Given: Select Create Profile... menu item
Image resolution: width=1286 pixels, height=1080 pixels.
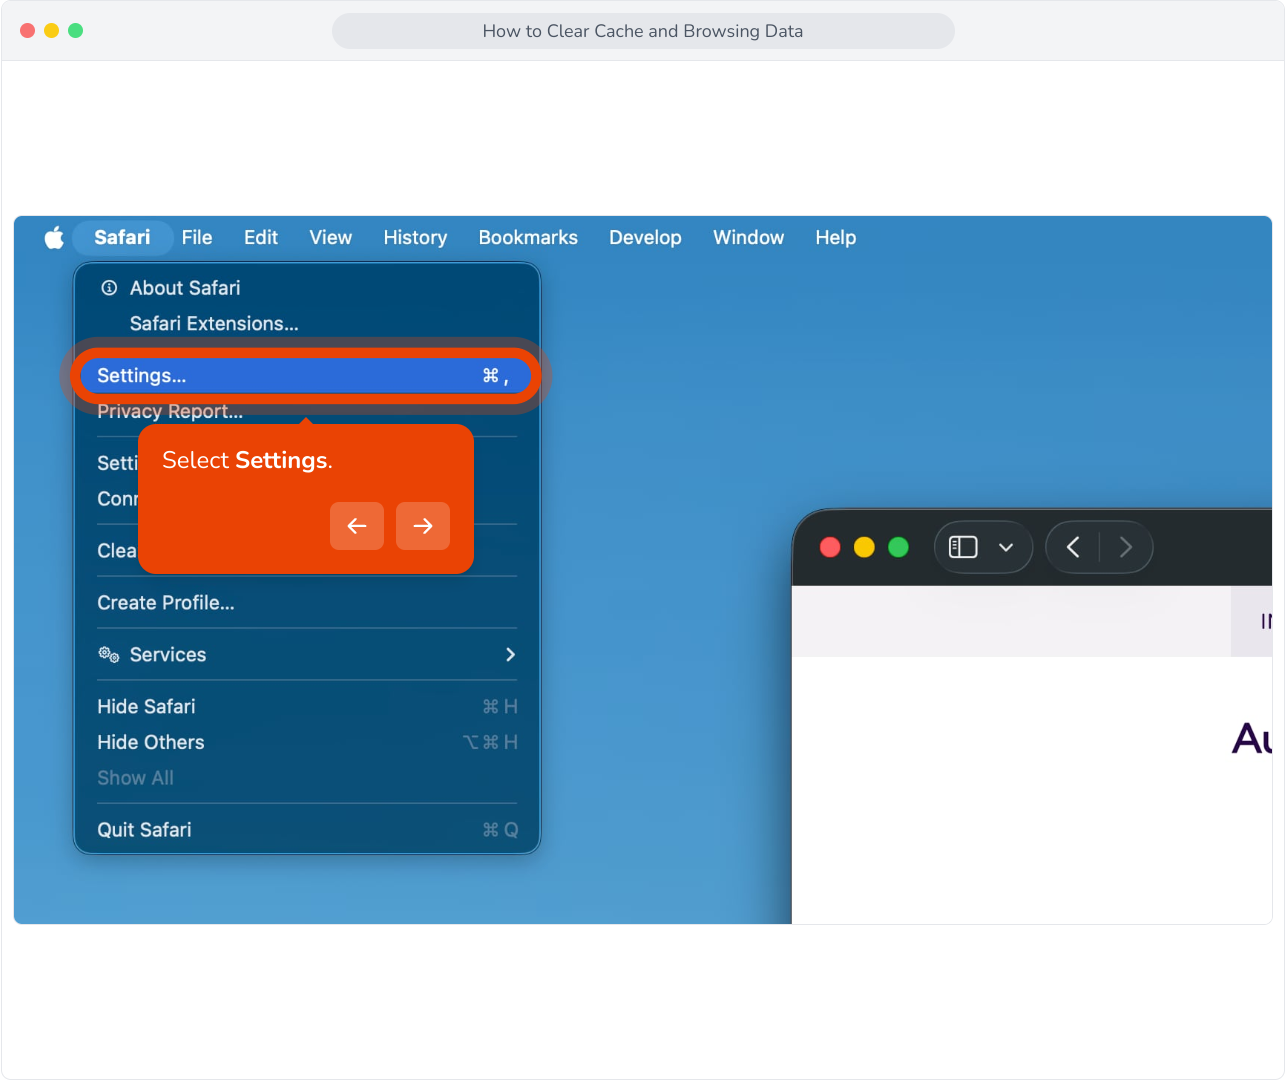Looking at the screenshot, I should (x=166, y=603).
